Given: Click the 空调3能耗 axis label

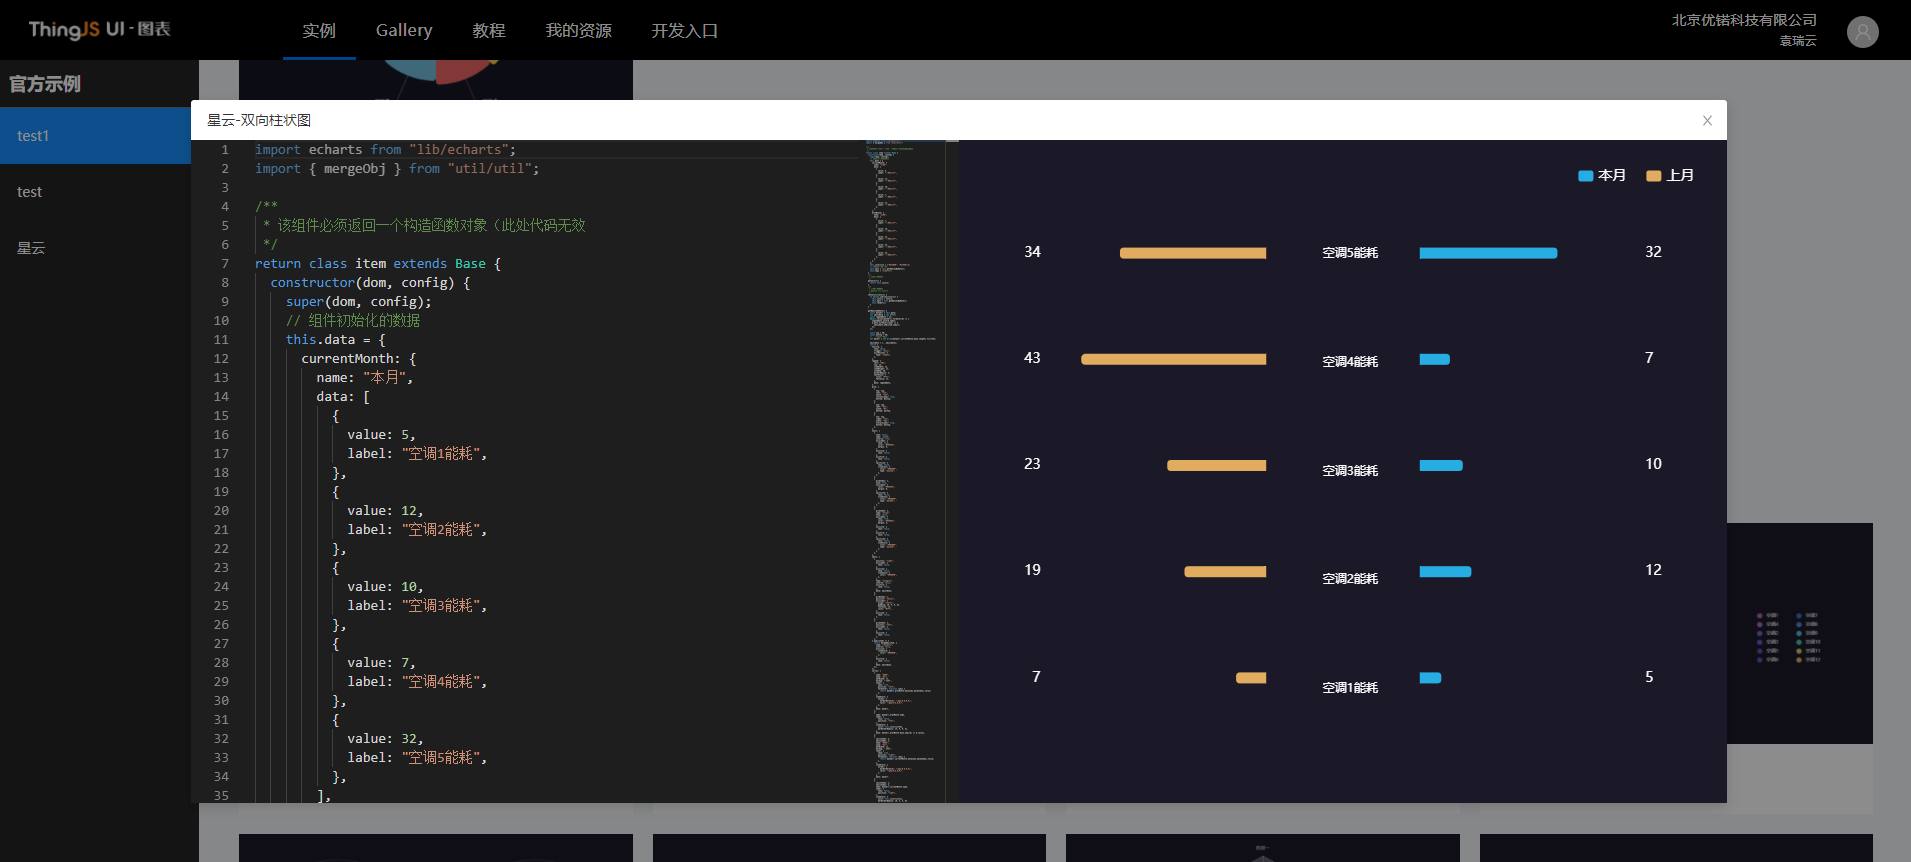Looking at the screenshot, I should tap(1350, 471).
